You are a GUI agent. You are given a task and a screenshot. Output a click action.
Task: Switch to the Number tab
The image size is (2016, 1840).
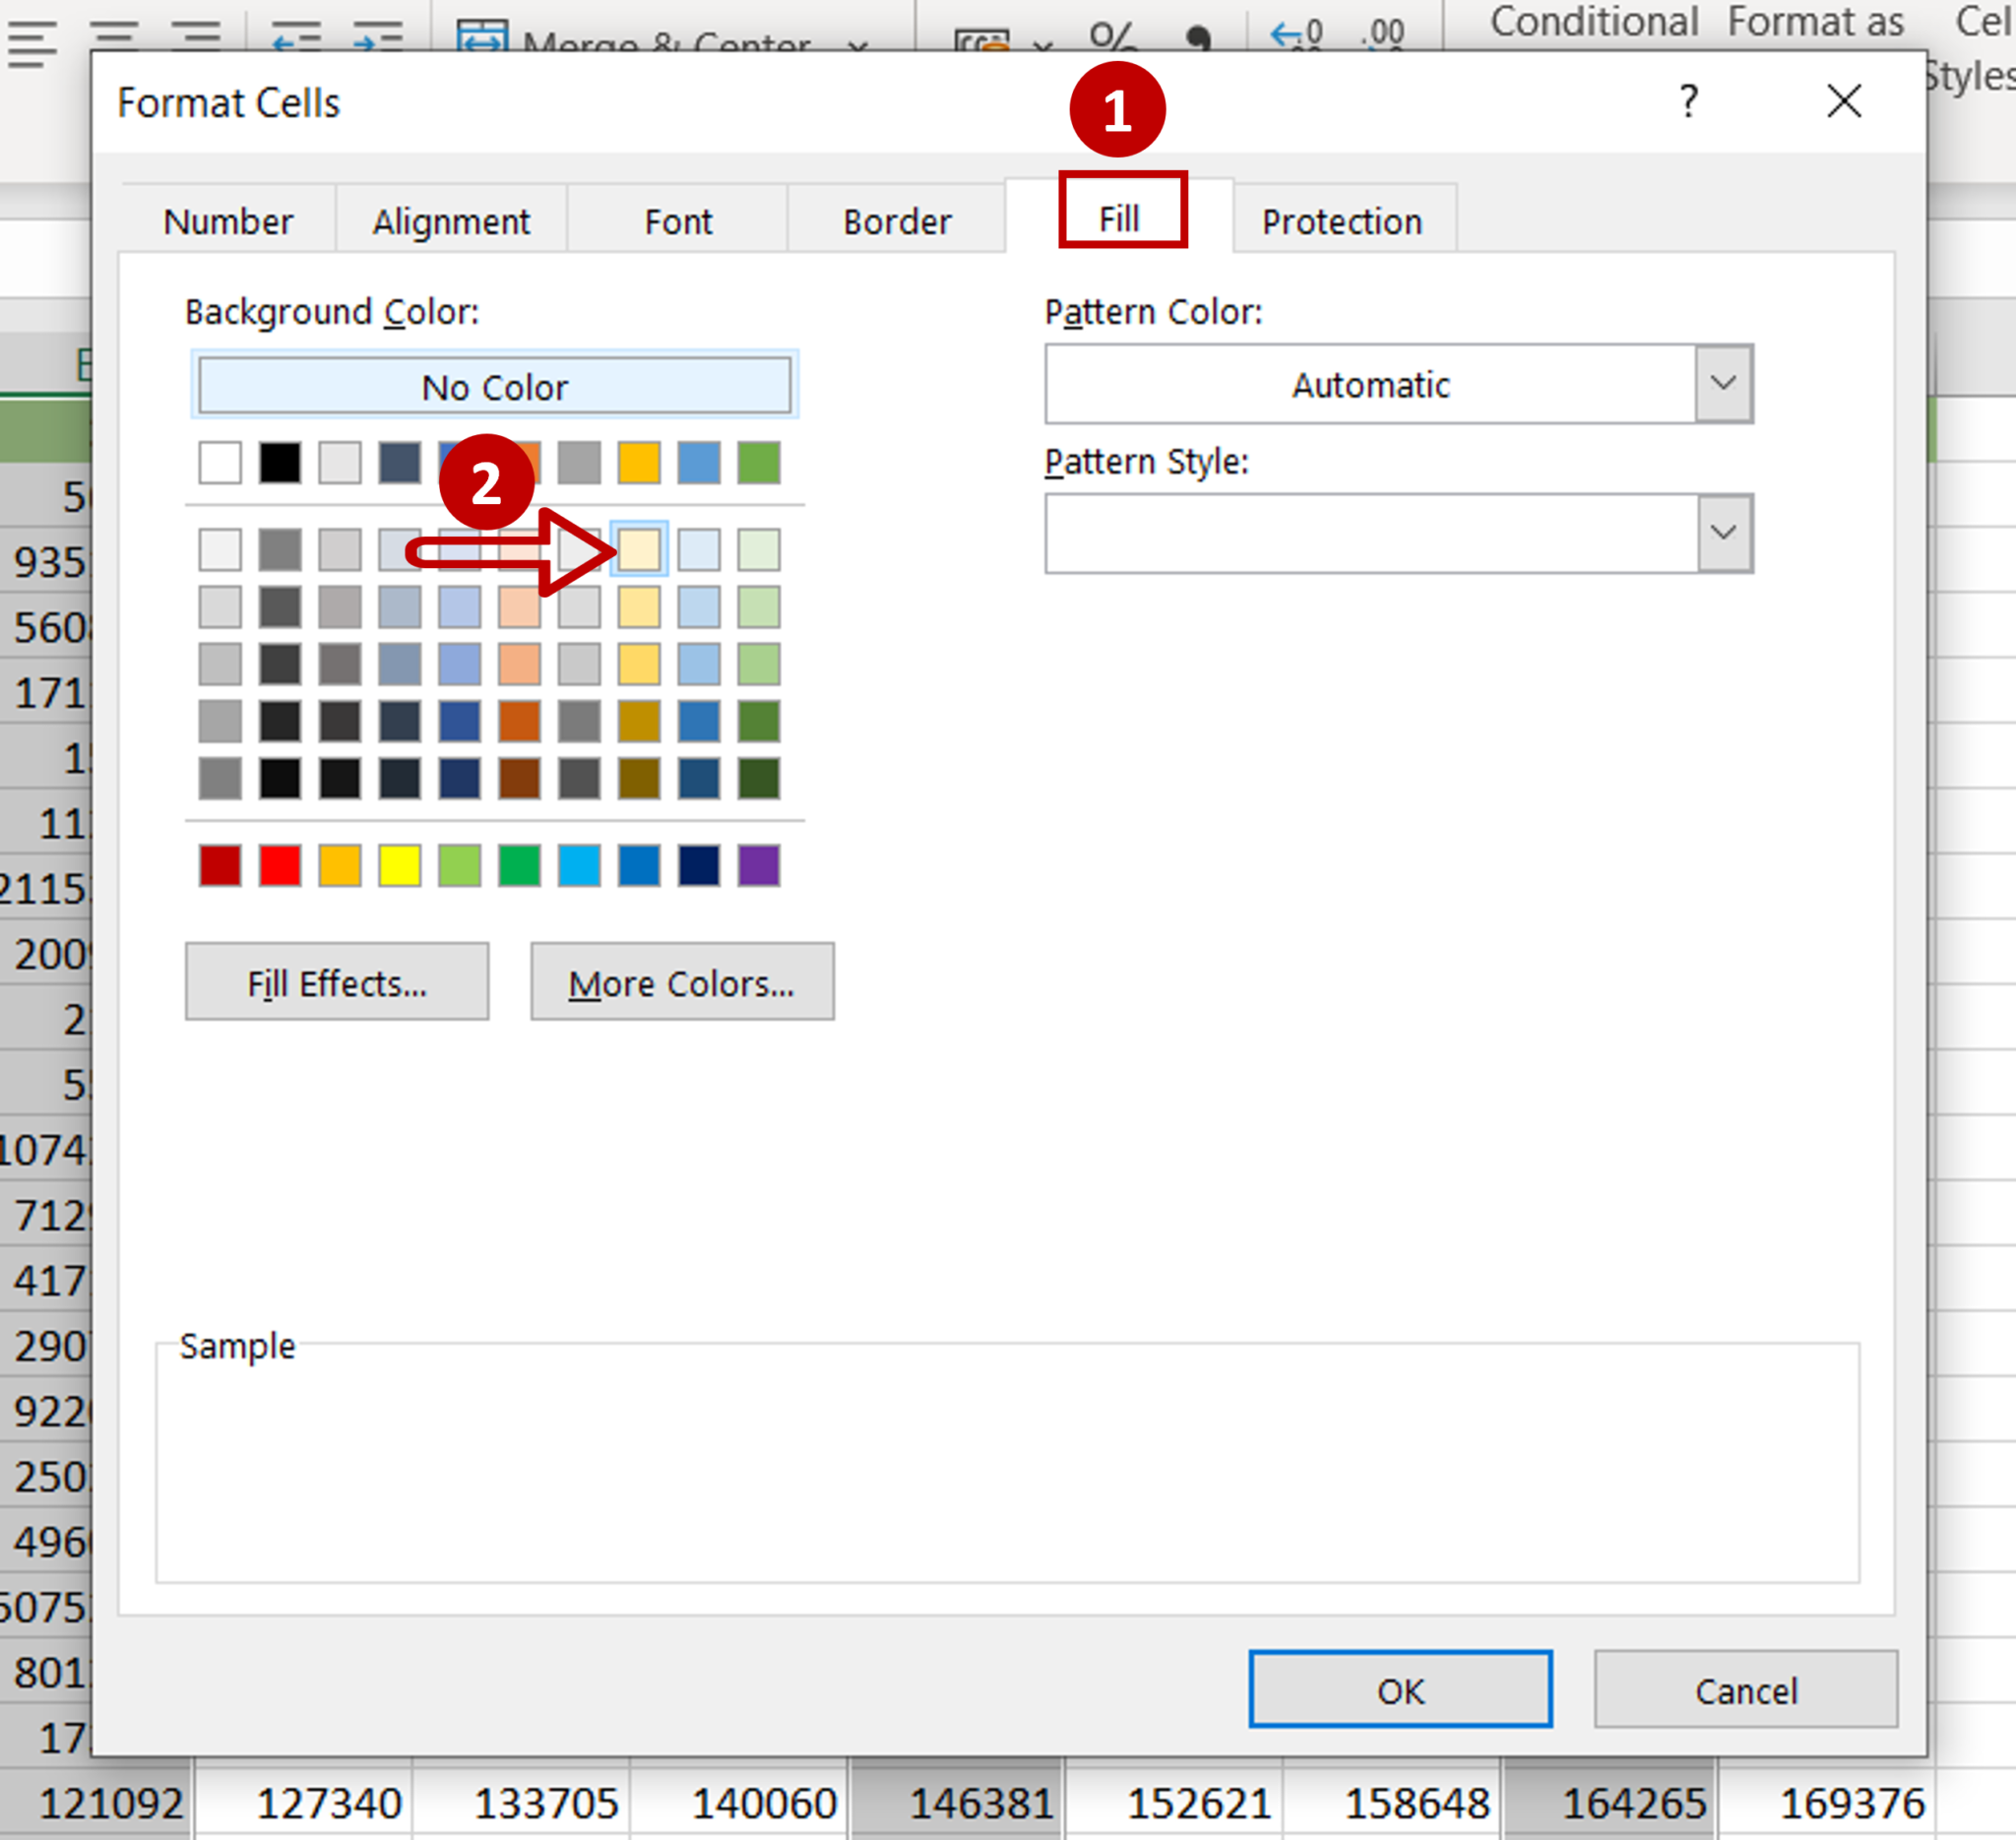[x=228, y=221]
